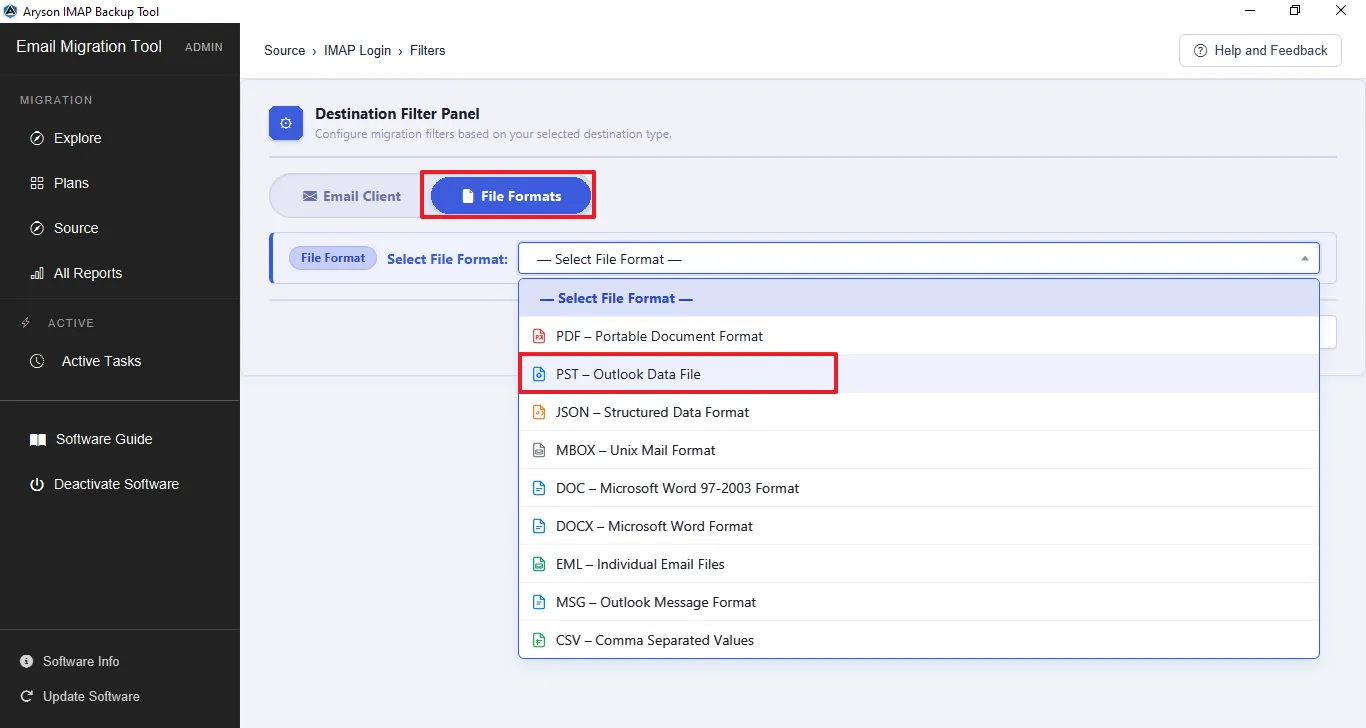The image size is (1366, 728).
Task: Click the Destination Filter Panel gear icon
Action: point(286,124)
